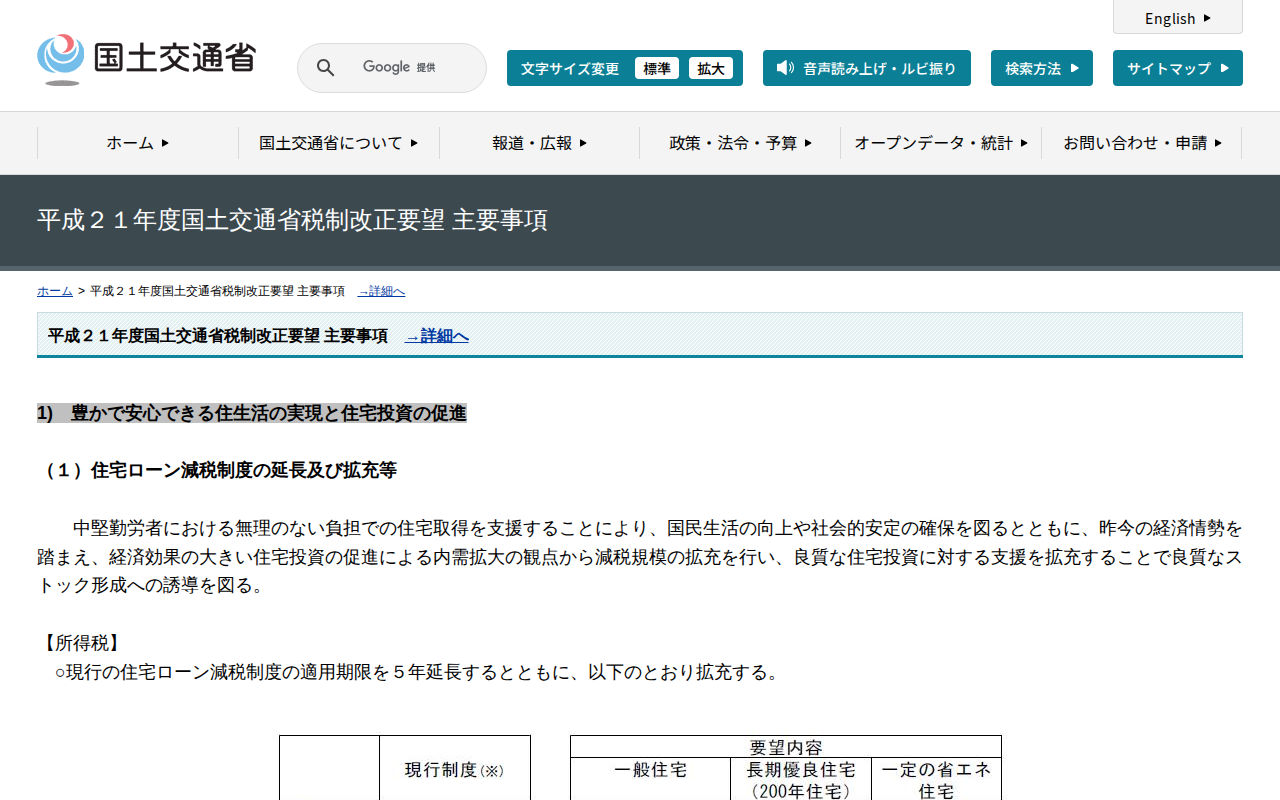Open the 検索方法 page
This screenshot has width=1280, height=800.
point(1042,68)
